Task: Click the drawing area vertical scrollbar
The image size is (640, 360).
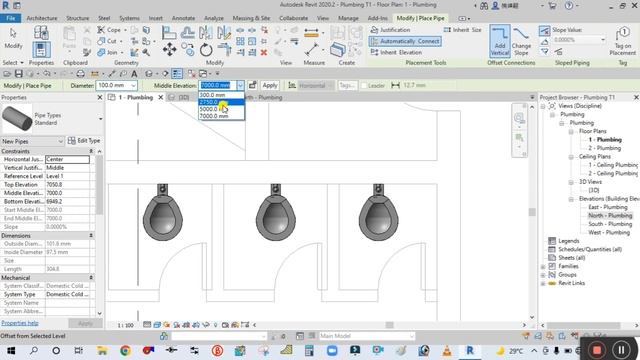Action: [531, 211]
